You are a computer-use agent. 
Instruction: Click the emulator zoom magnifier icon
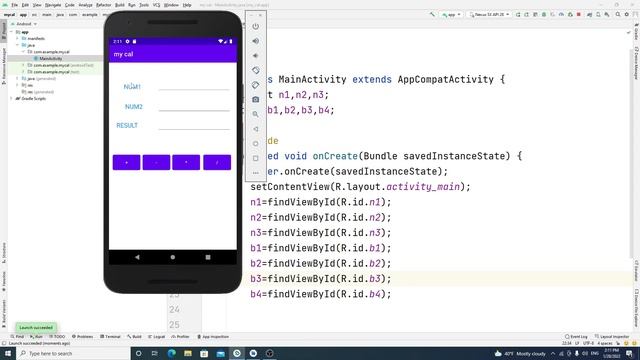pyautogui.click(x=256, y=114)
